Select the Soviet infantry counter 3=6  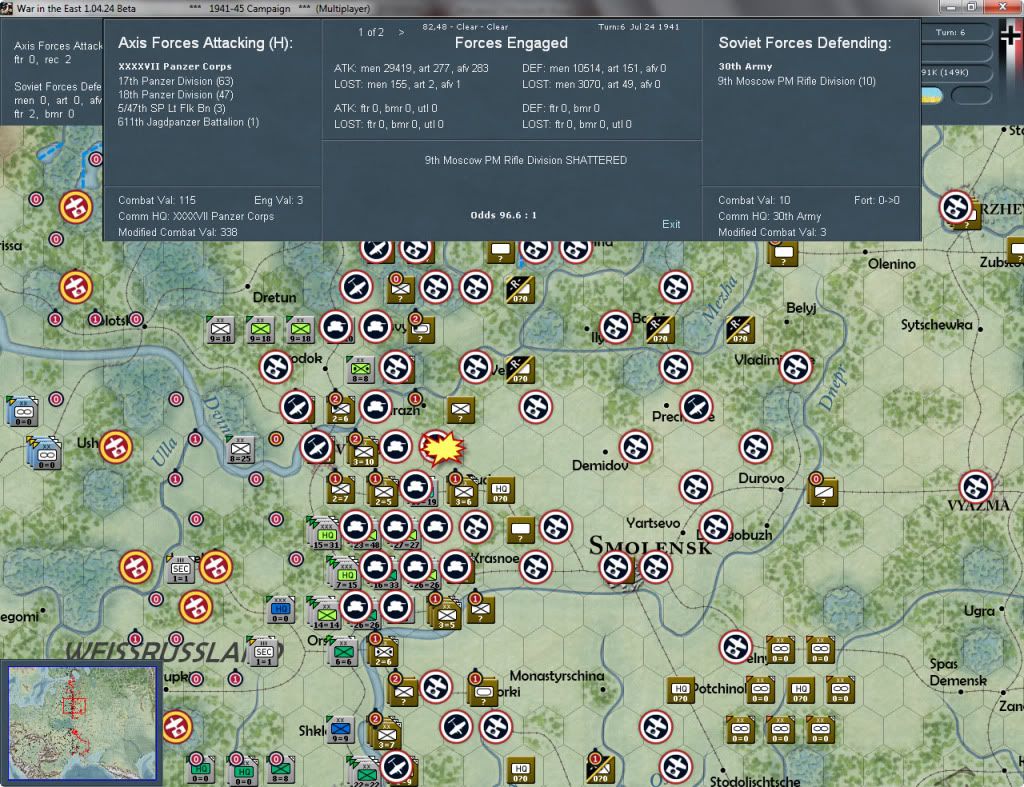tap(463, 491)
